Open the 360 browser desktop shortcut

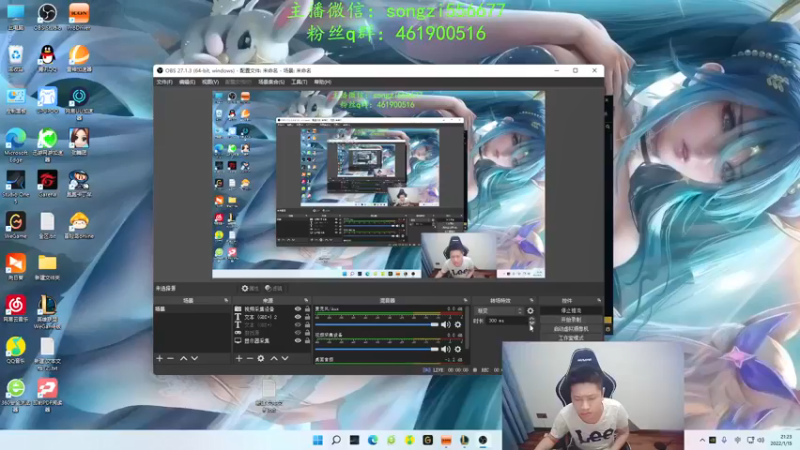pyautogui.click(x=16, y=395)
